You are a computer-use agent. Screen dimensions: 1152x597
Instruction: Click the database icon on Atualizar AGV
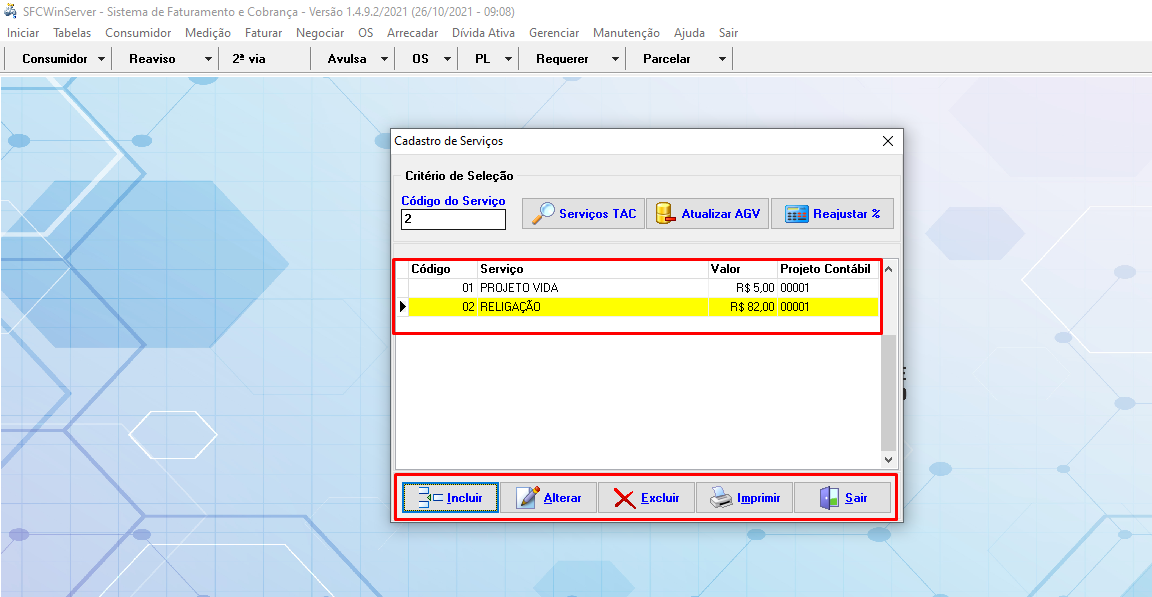coord(664,213)
